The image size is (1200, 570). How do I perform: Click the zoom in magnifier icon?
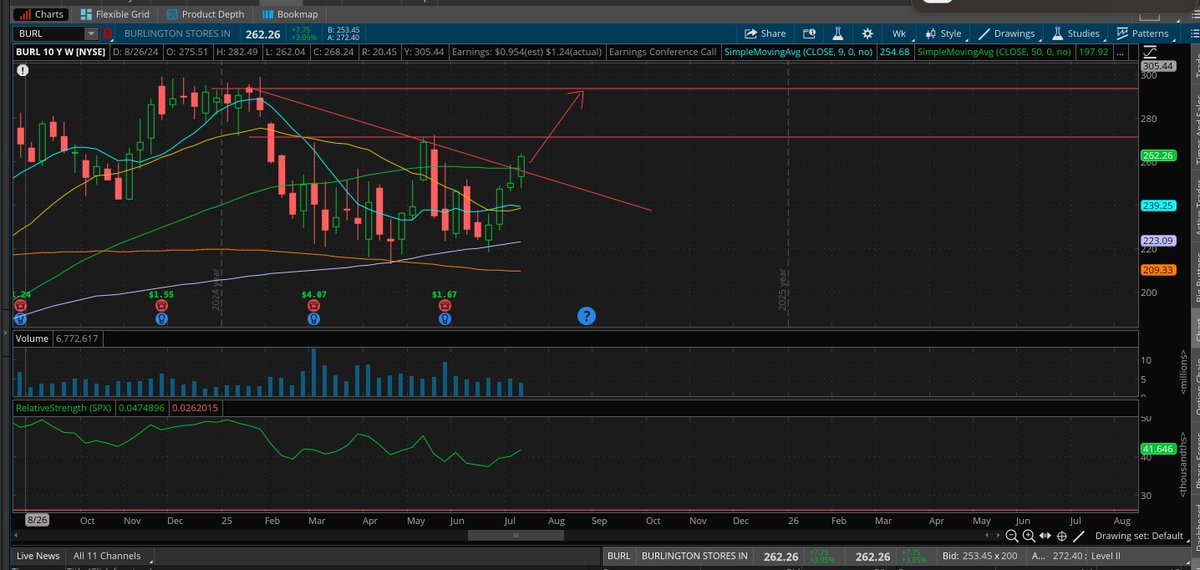point(1028,536)
